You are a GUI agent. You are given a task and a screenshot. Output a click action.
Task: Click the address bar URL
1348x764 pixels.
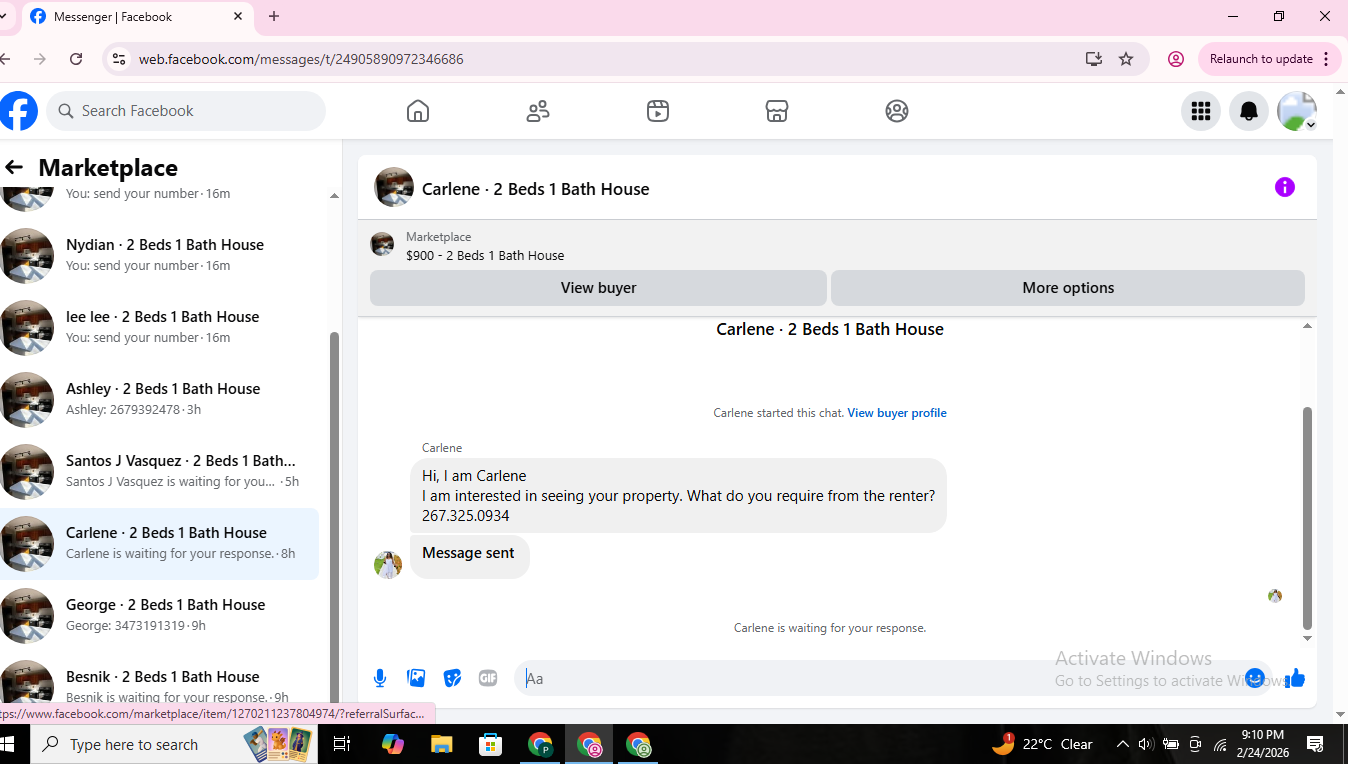300,59
